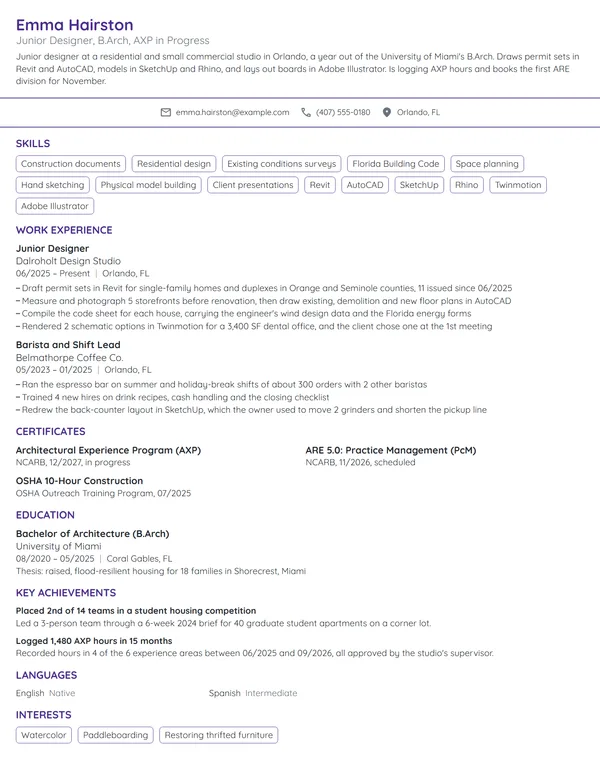600x776 pixels.
Task: Click the envelope email icon
Action: point(166,112)
